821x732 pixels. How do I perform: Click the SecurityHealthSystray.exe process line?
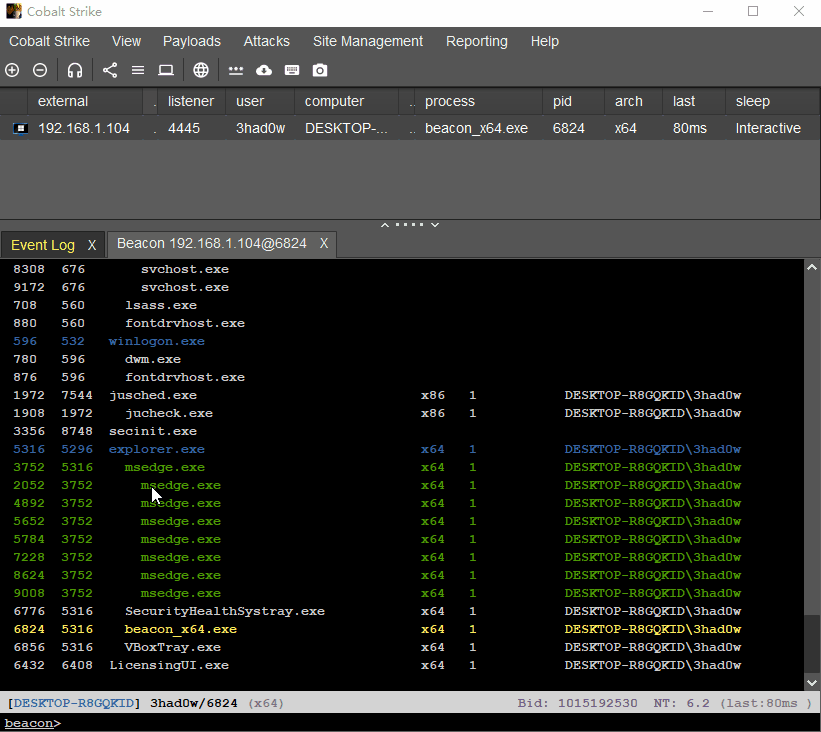[225, 611]
